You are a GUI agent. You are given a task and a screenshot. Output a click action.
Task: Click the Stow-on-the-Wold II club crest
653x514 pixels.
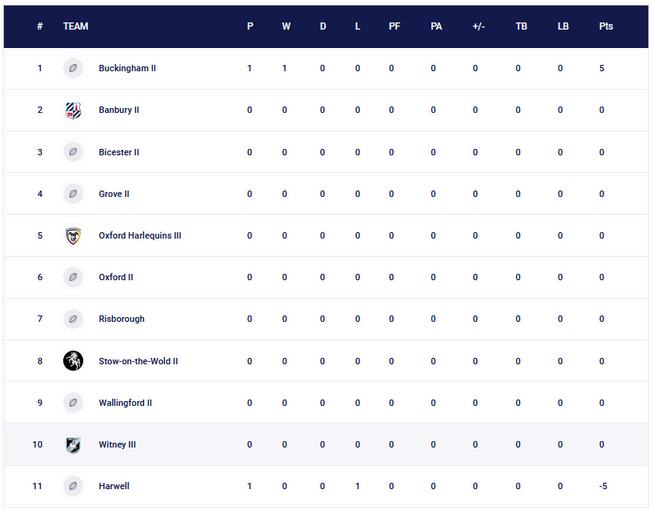73,361
